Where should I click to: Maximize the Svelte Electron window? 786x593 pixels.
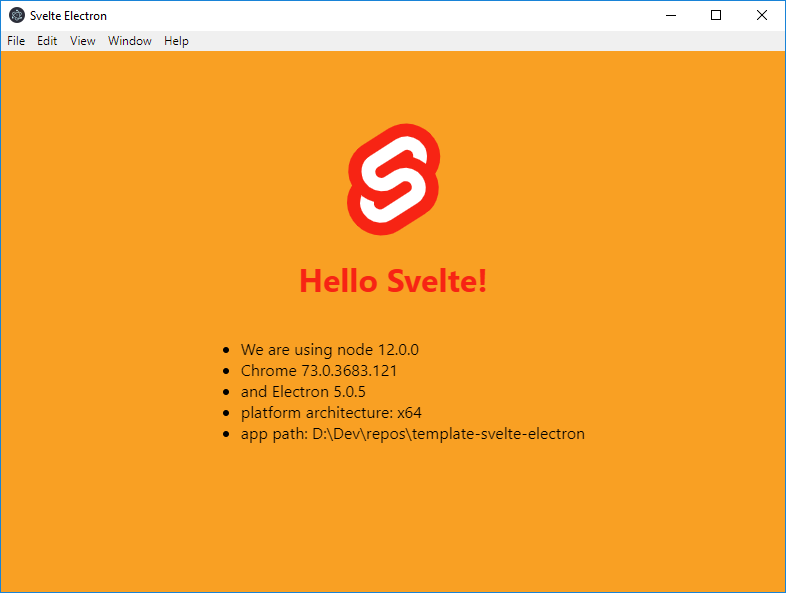716,16
